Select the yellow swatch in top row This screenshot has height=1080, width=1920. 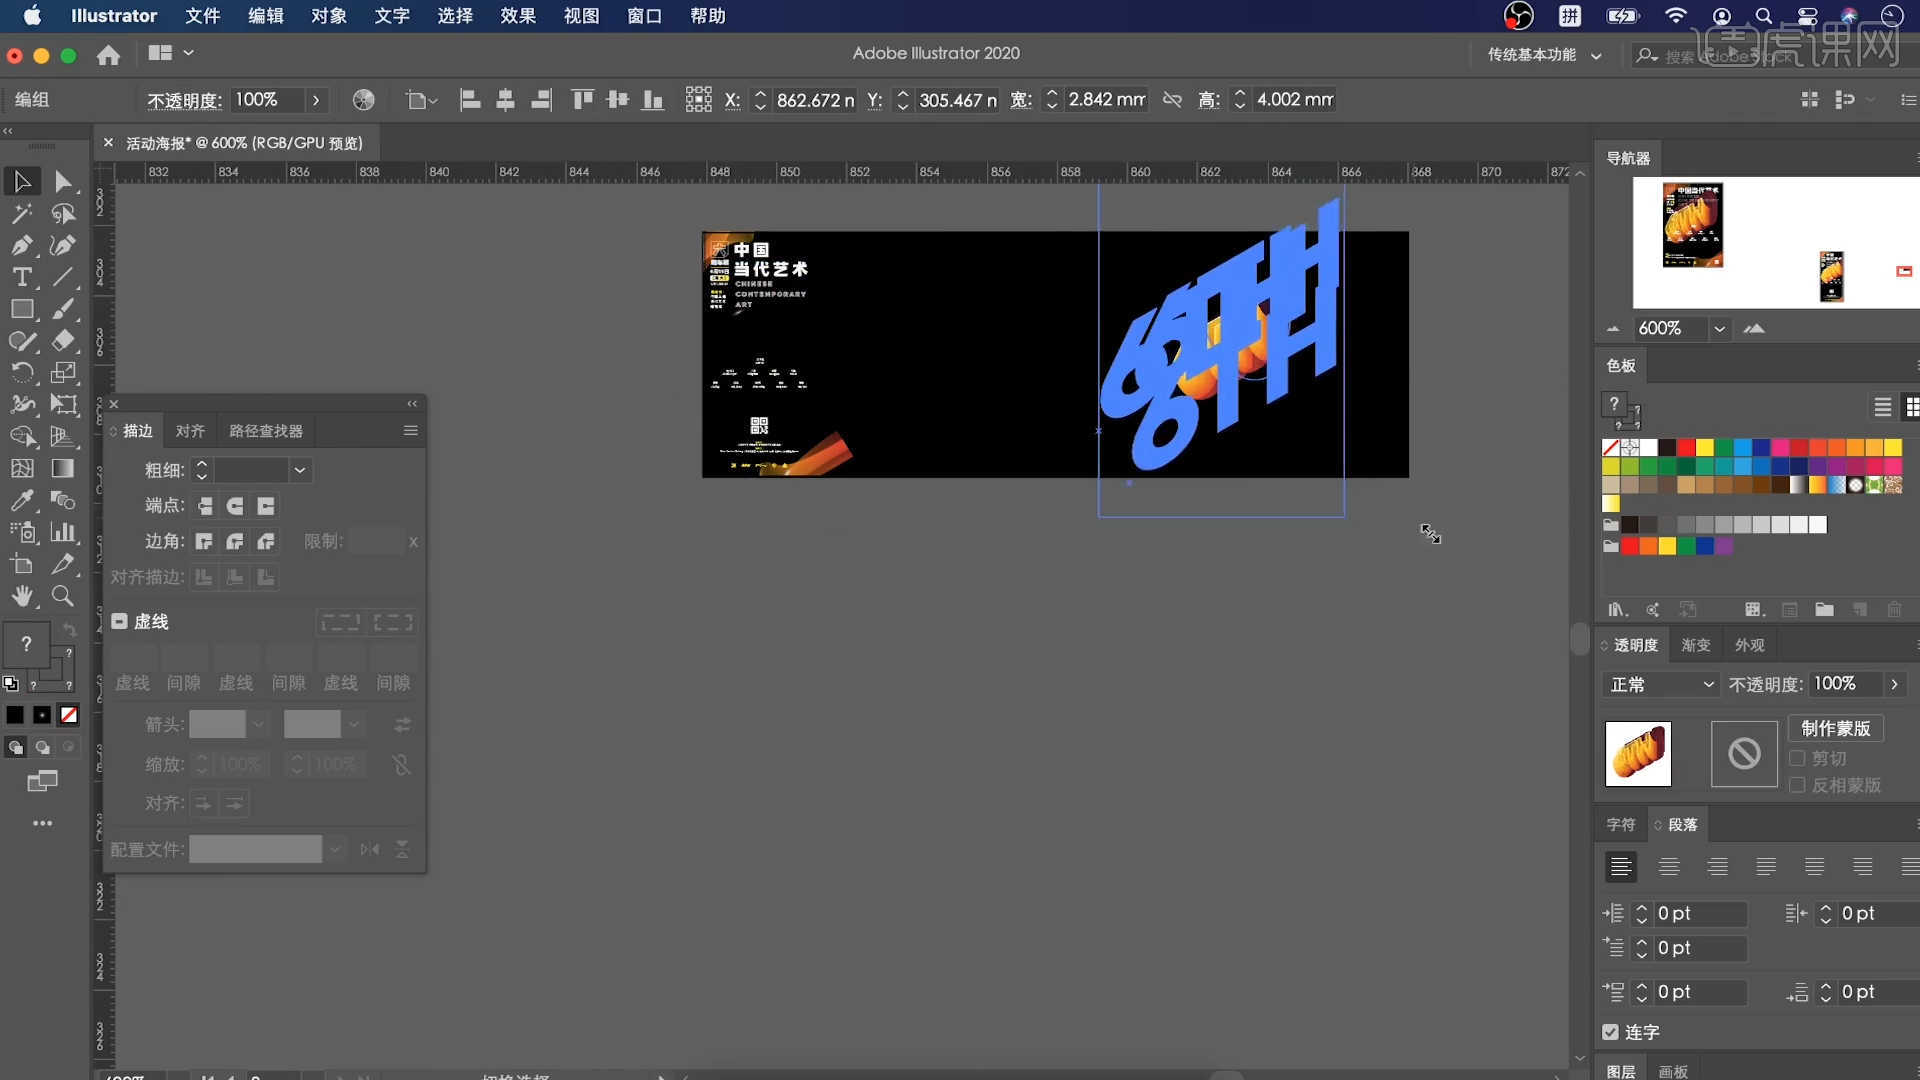coord(1705,447)
